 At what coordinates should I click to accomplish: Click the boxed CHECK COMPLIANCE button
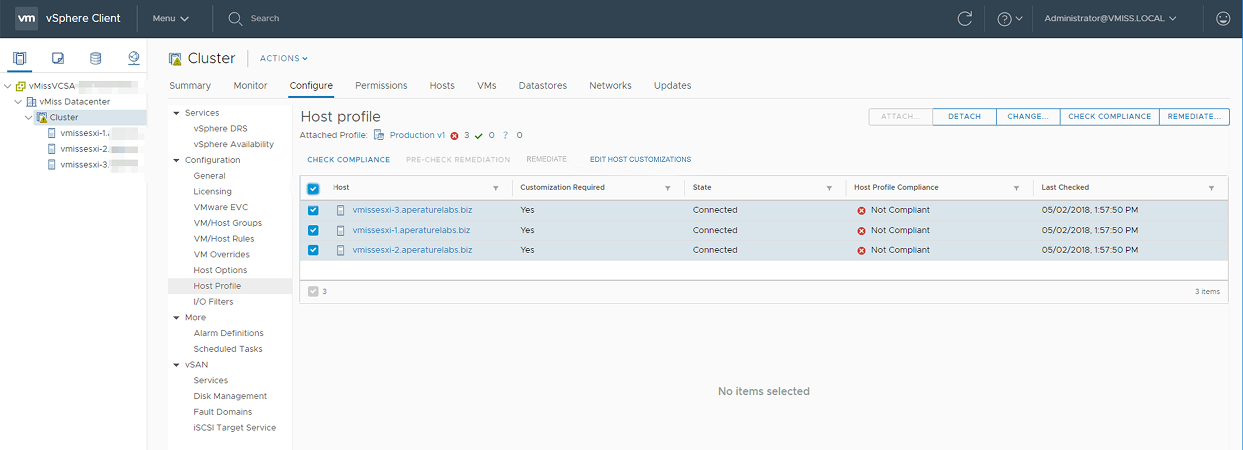coord(1109,117)
